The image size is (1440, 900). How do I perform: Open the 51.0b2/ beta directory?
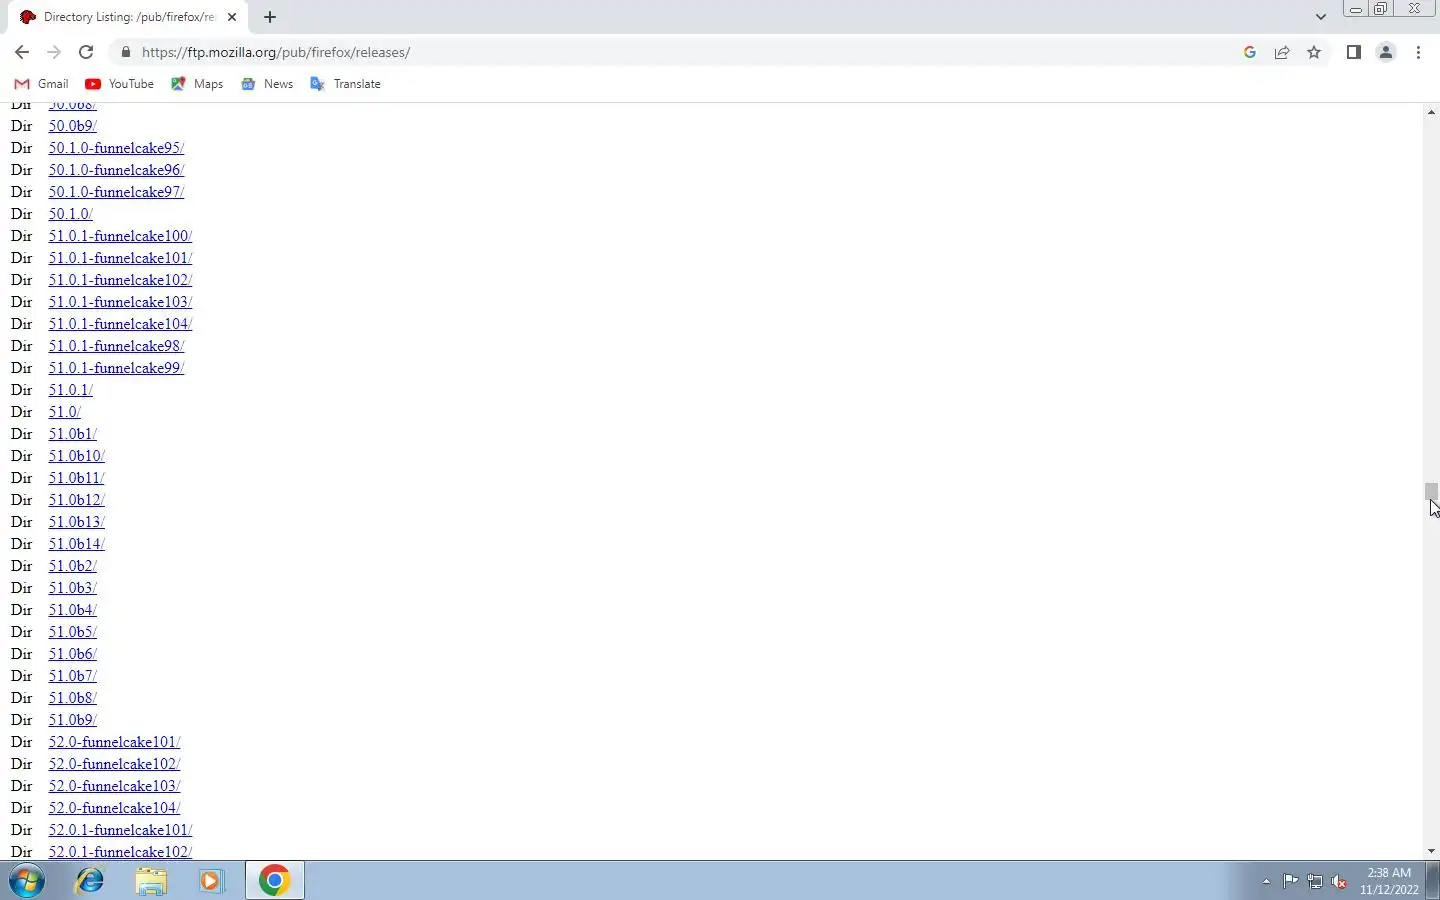coord(73,566)
